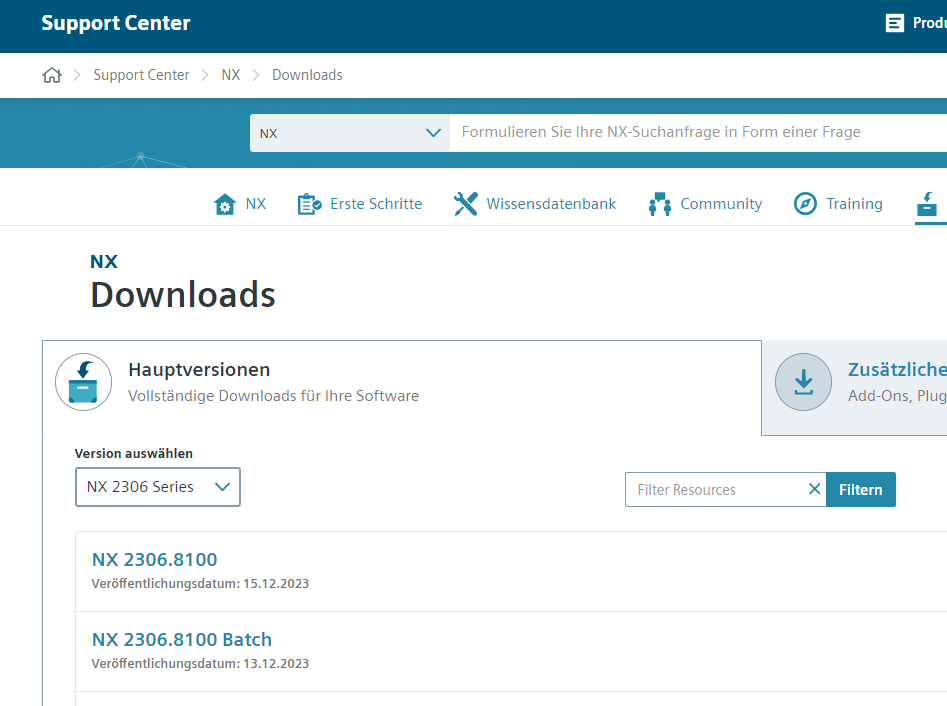Click into the Filter Resources field

click(x=716, y=490)
